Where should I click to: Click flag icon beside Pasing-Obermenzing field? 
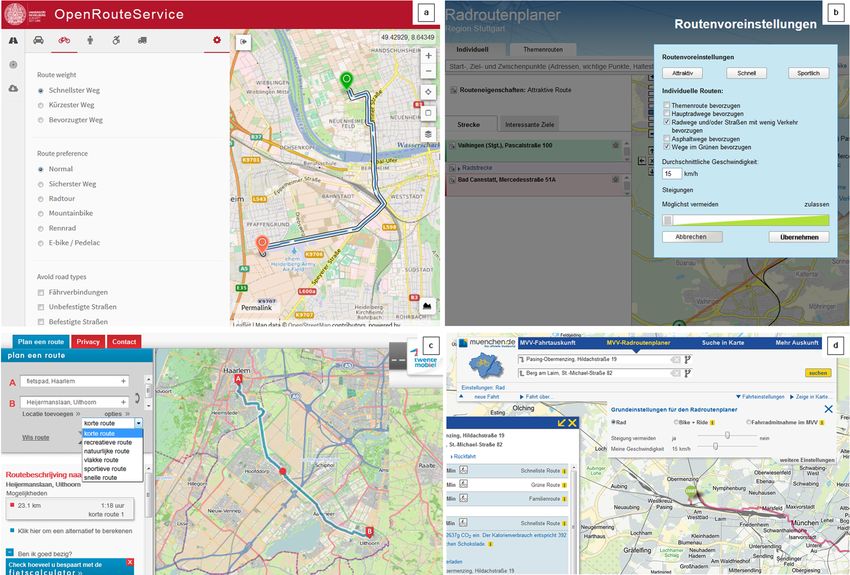pos(687,359)
